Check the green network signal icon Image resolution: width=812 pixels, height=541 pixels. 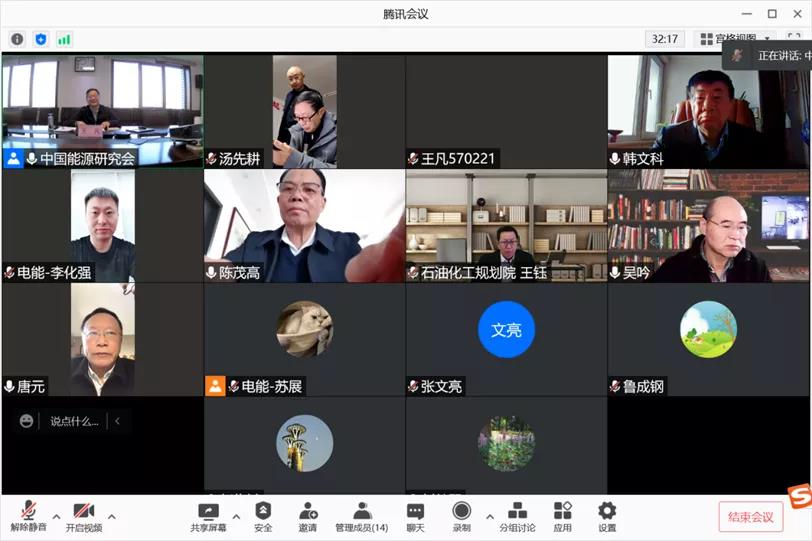pyautogui.click(x=64, y=39)
